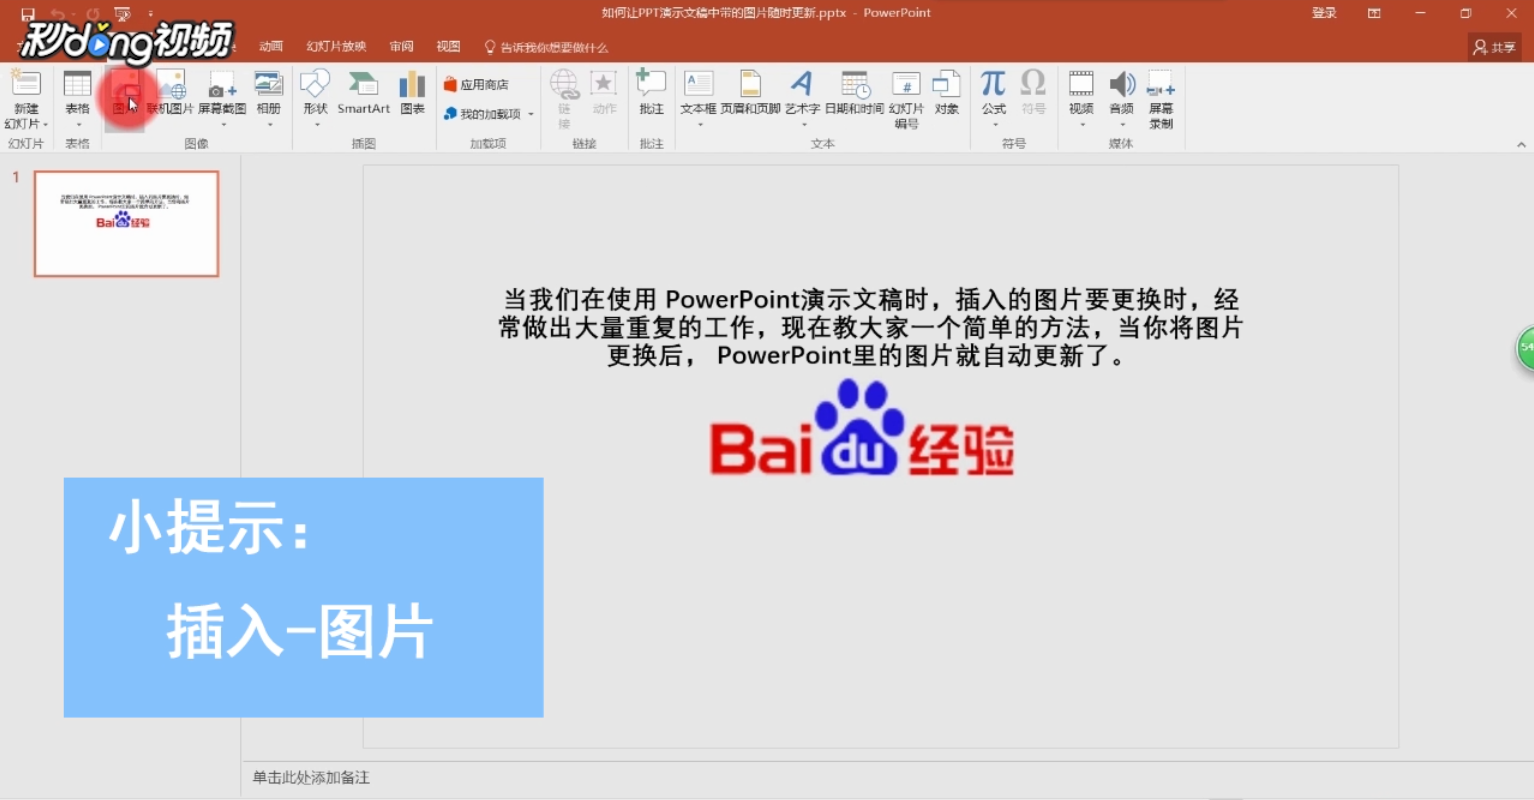Collapse the ribbon with the chevron
This screenshot has height=800, width=1534.
coord(1521,144)
